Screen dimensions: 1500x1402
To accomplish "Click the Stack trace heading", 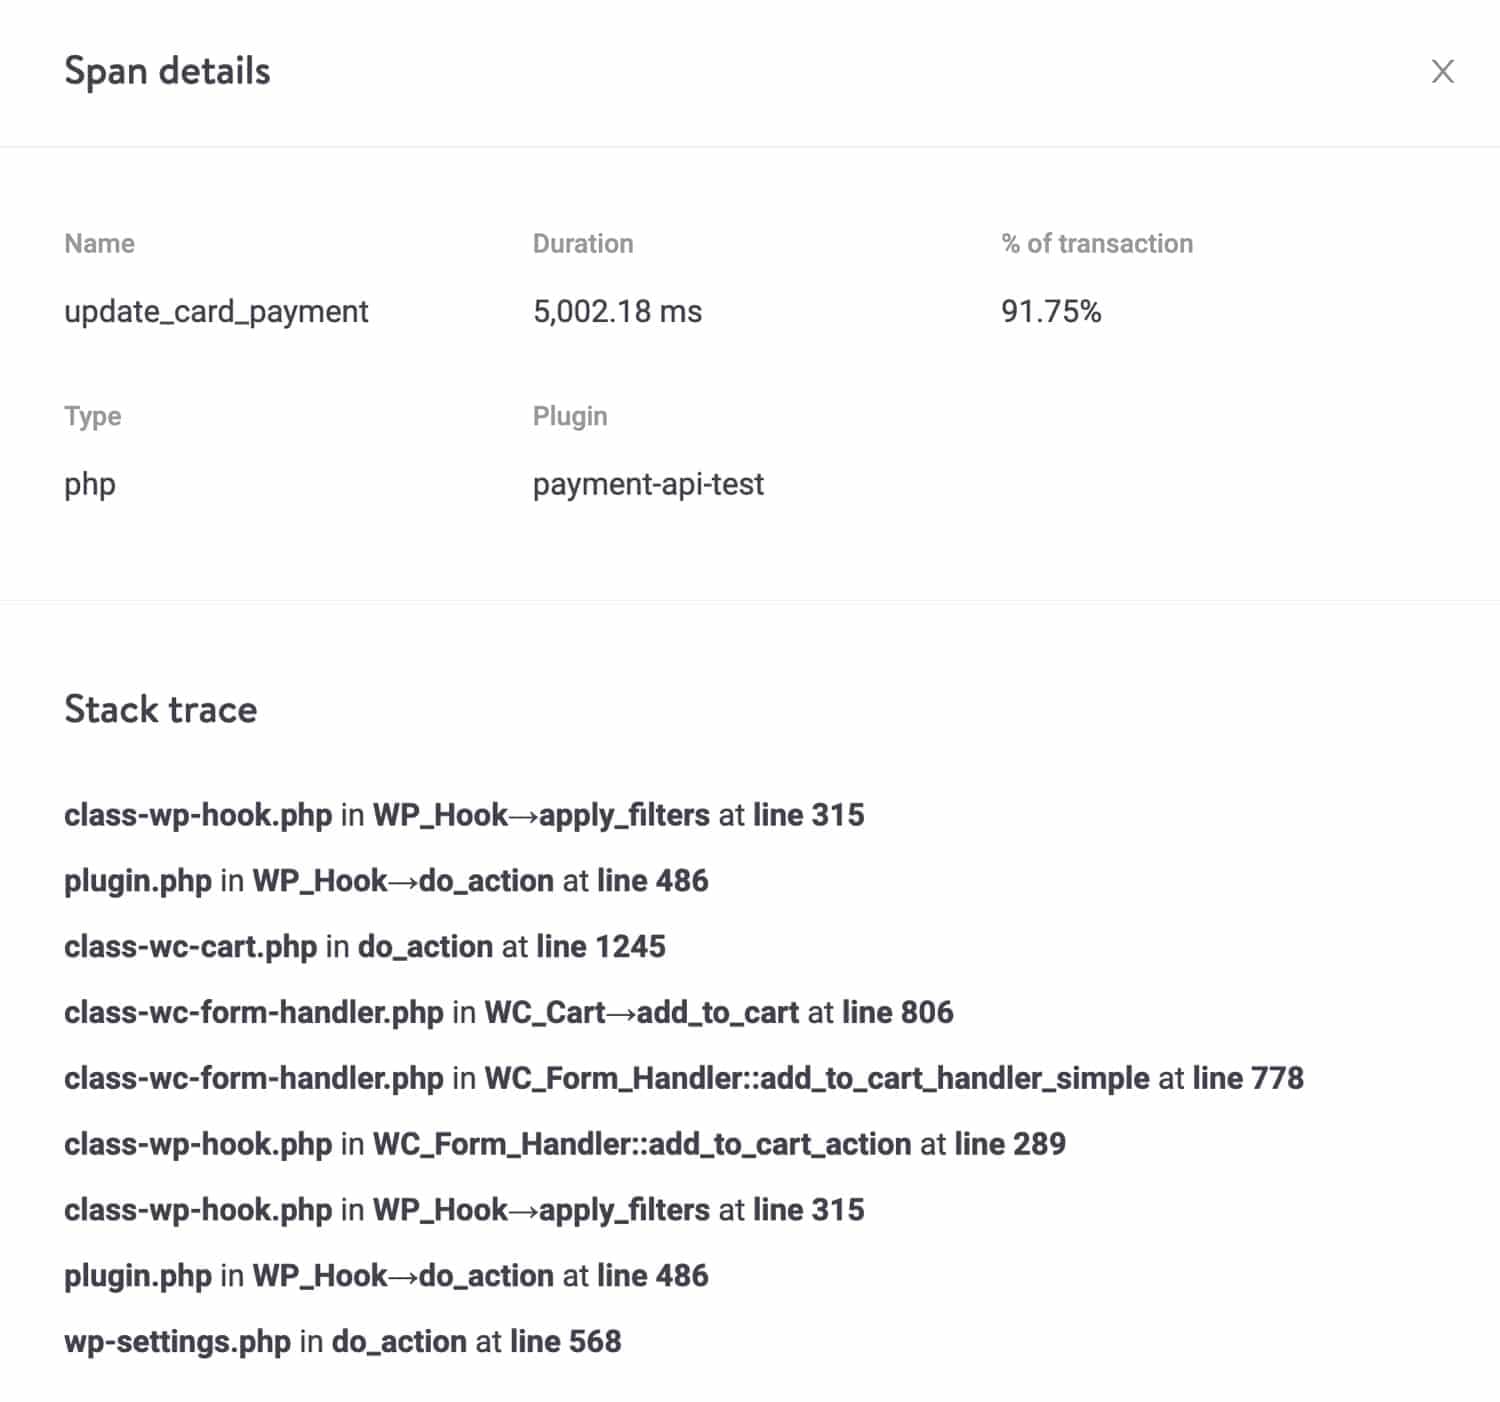I will tap(160, 709).
